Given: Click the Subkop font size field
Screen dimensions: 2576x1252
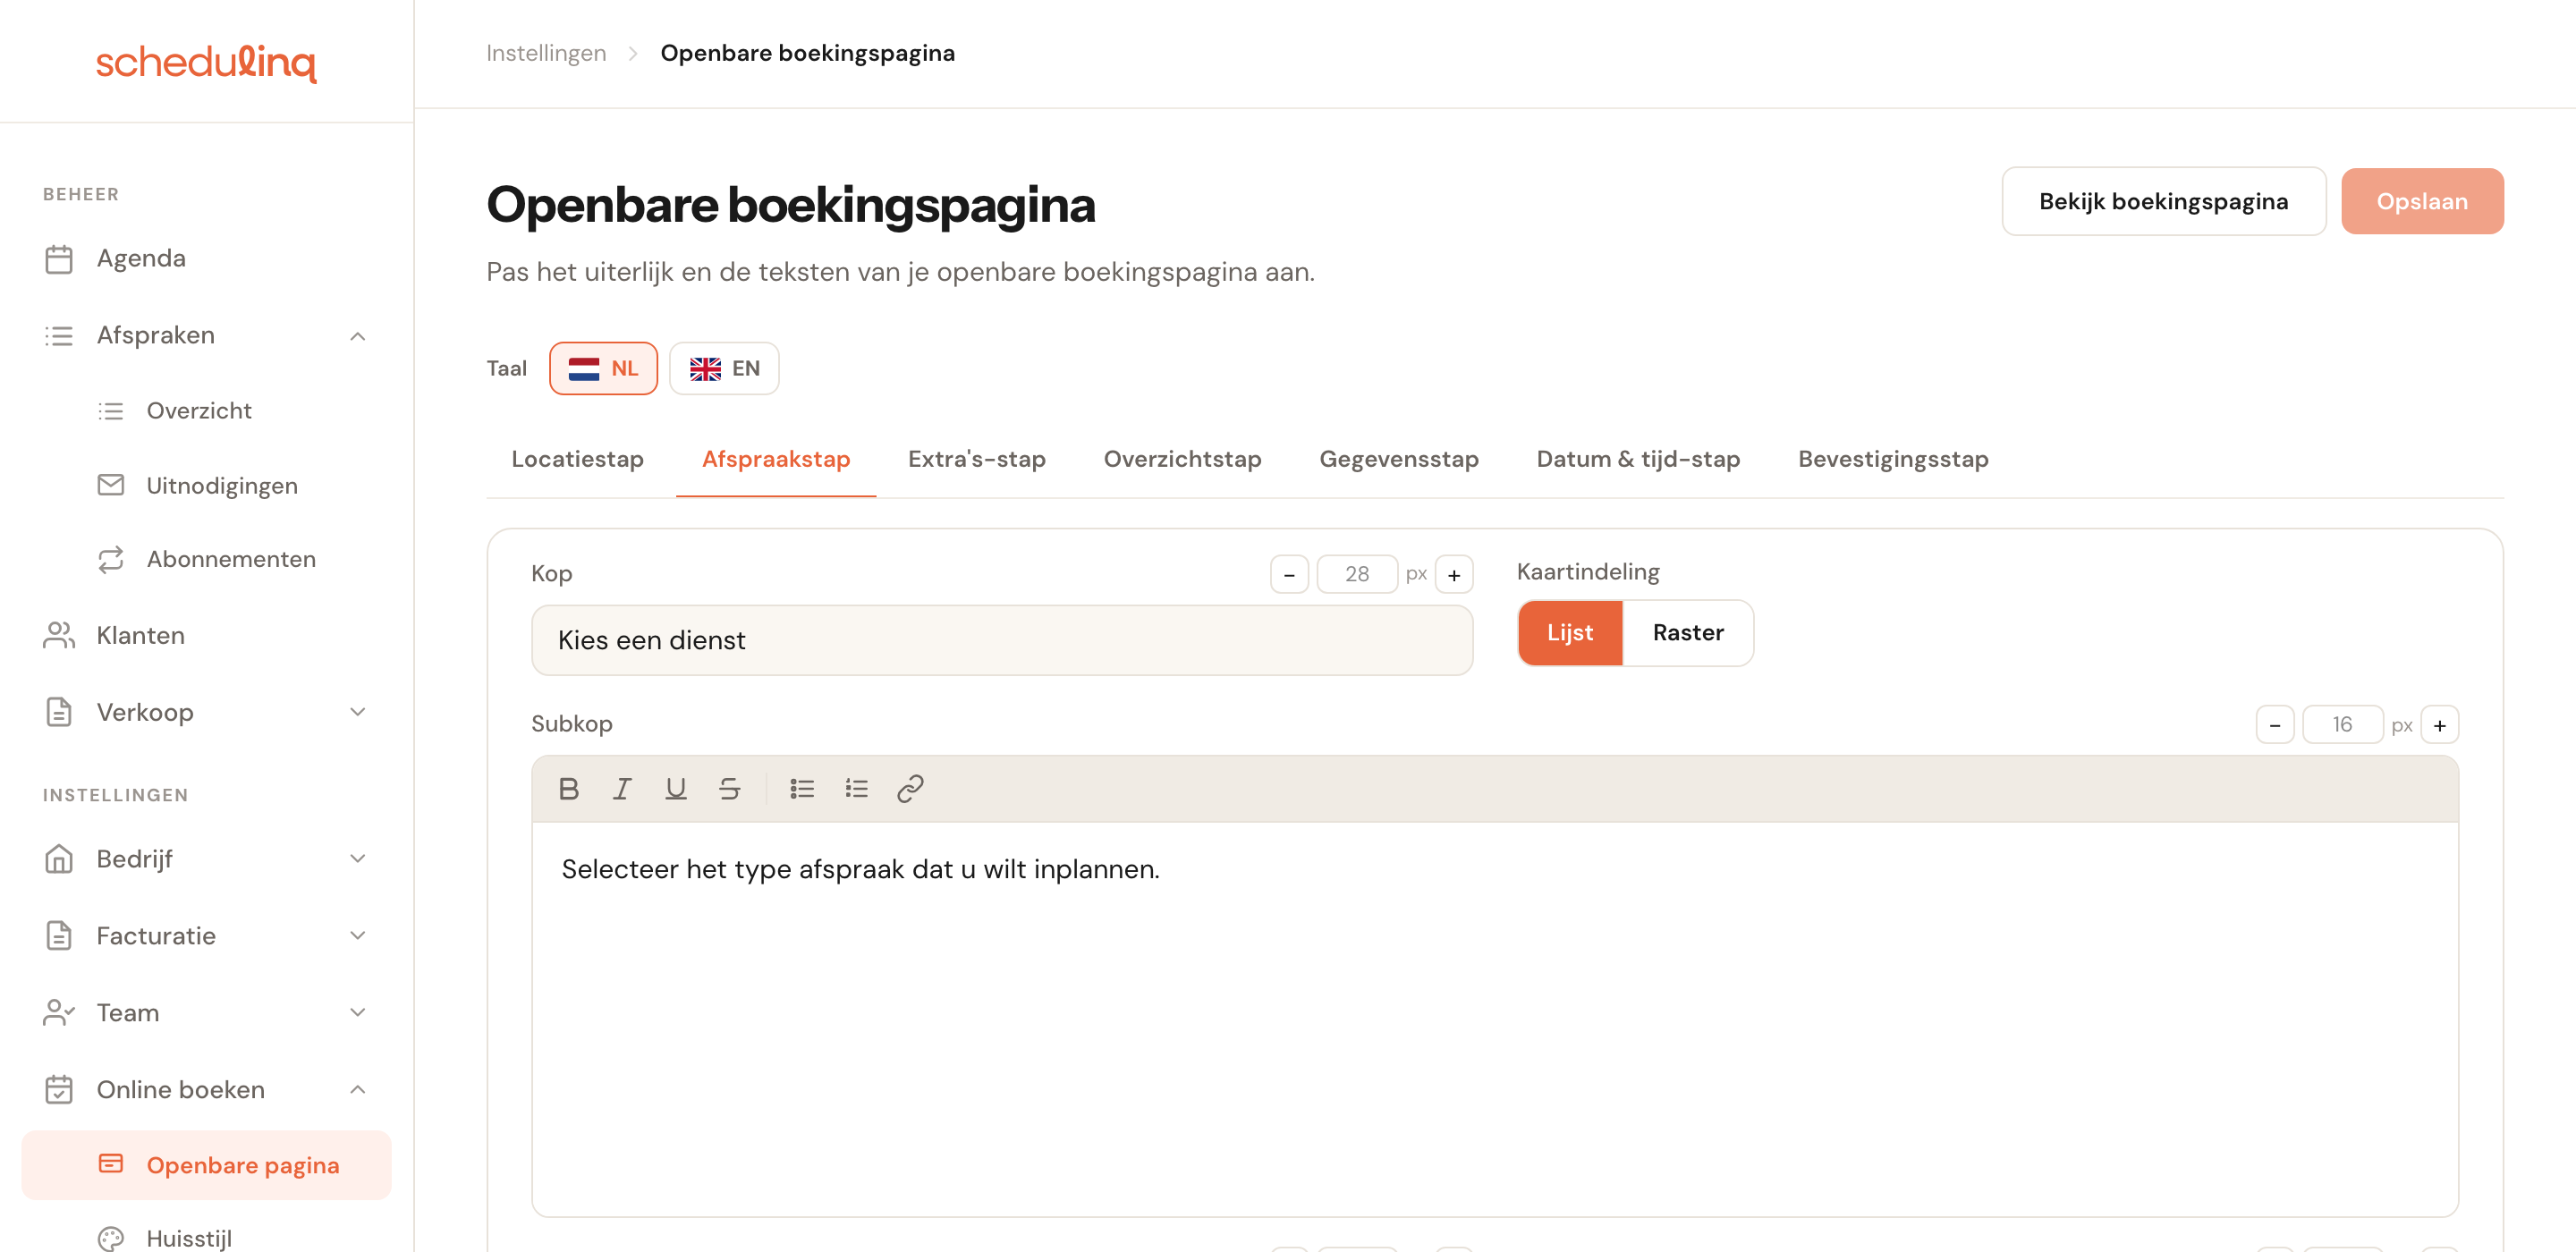Looking at the screenshot, I should click(2343, 725).
